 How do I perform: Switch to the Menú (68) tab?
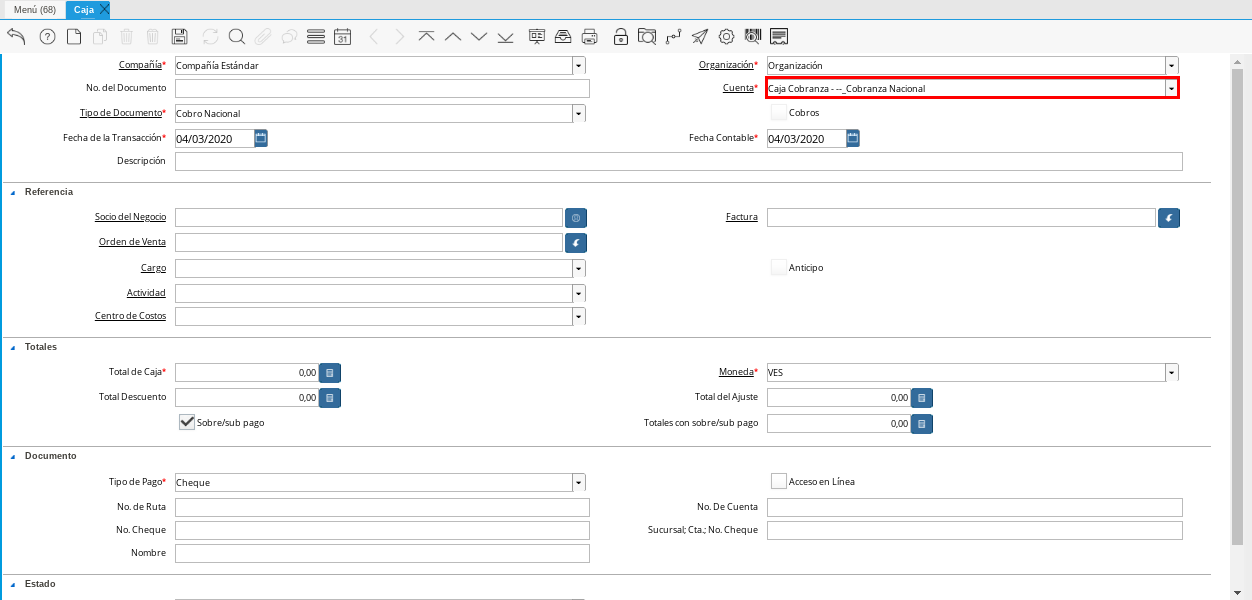(x=34, y=9)
